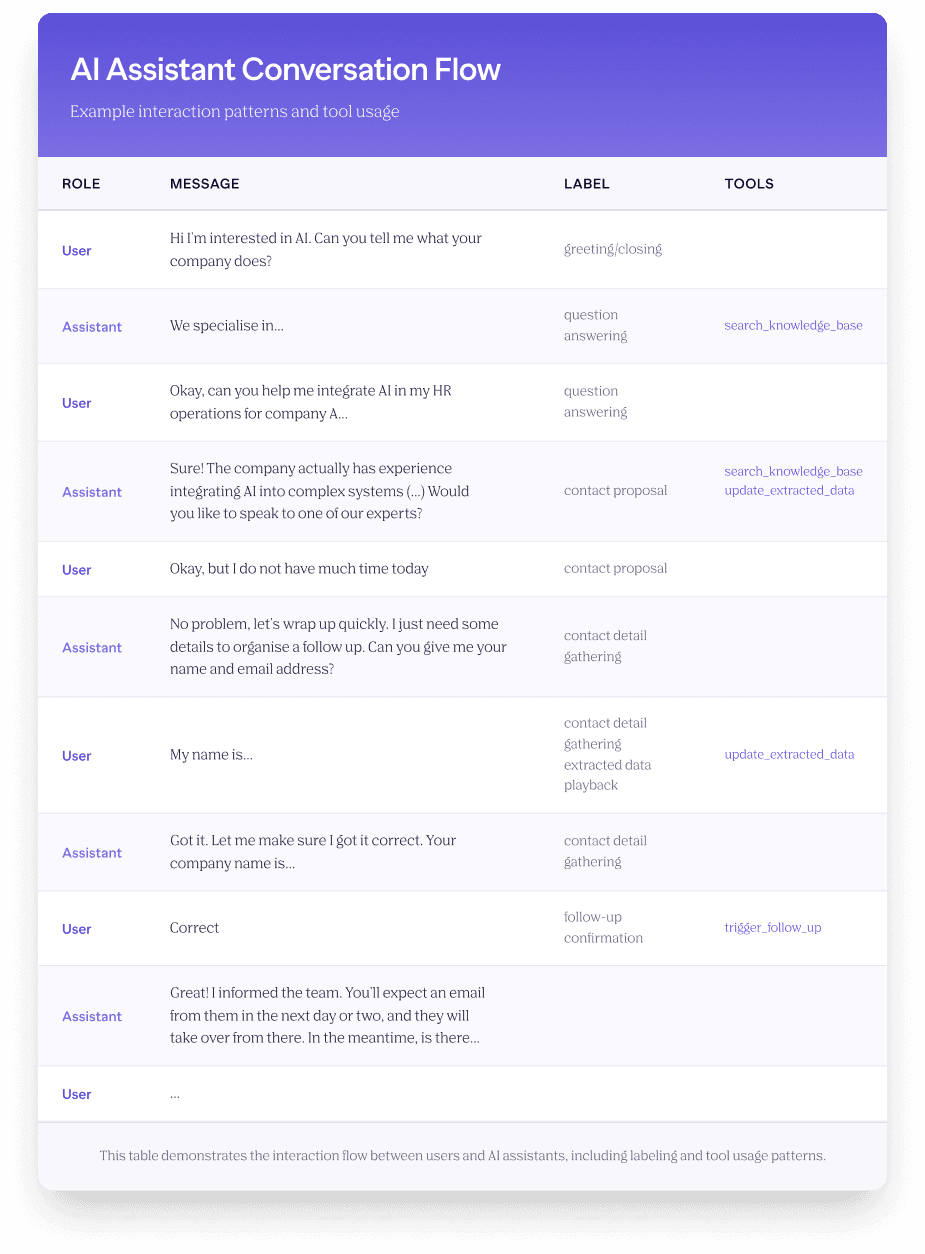
Task: Select the LABEL column header
Action: (x=586, y=184)
